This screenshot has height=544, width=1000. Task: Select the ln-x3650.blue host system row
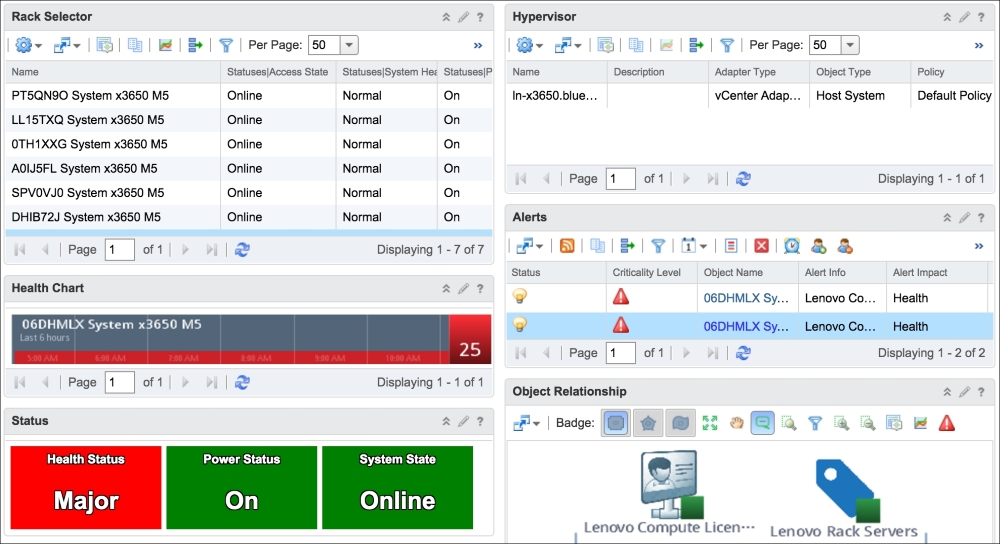tap(749, 96)
